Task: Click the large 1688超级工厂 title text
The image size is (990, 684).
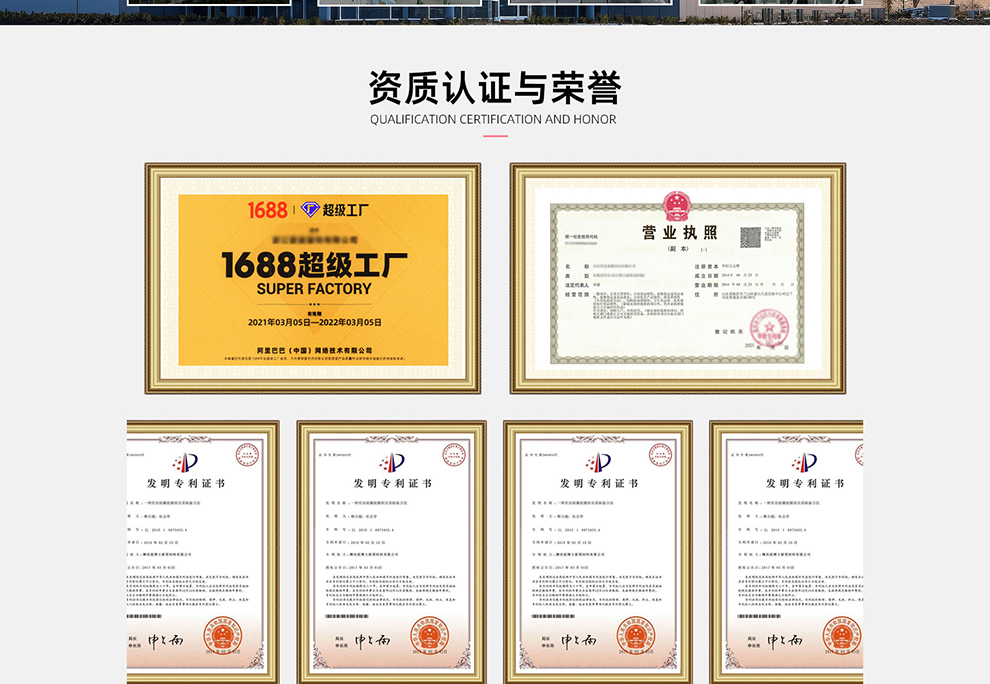Action: click(x=314, y=265)
